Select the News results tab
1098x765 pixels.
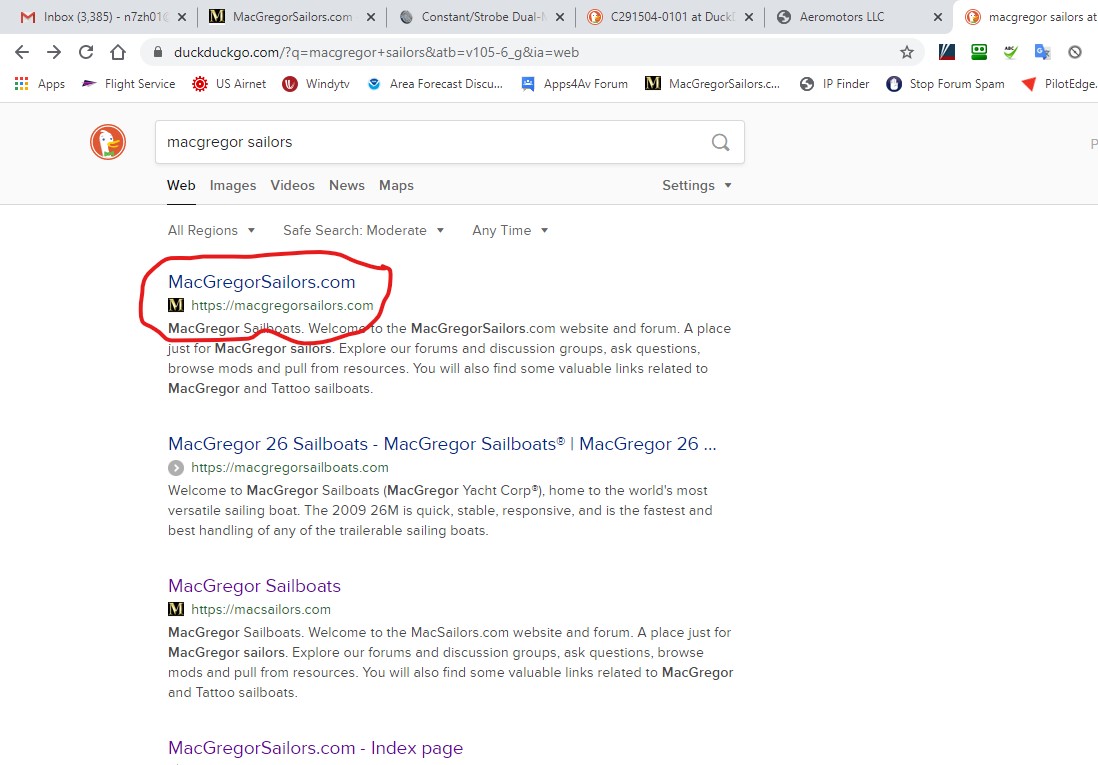pyautogui.click(x=347, y=186)
